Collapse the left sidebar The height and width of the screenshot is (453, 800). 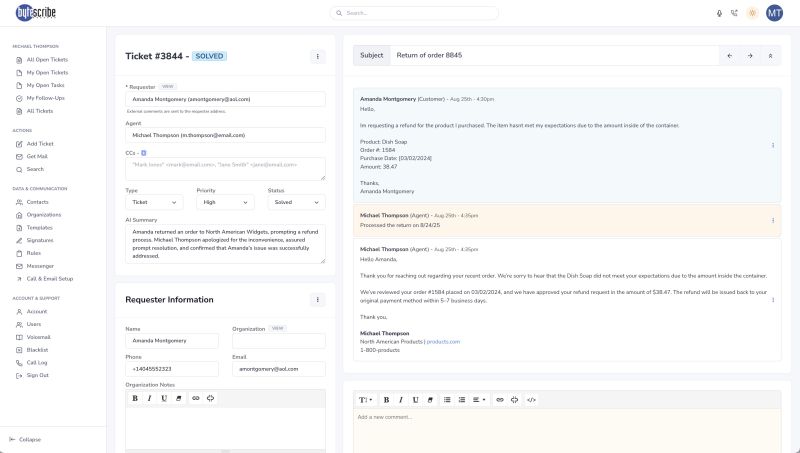tap(30, 439)
